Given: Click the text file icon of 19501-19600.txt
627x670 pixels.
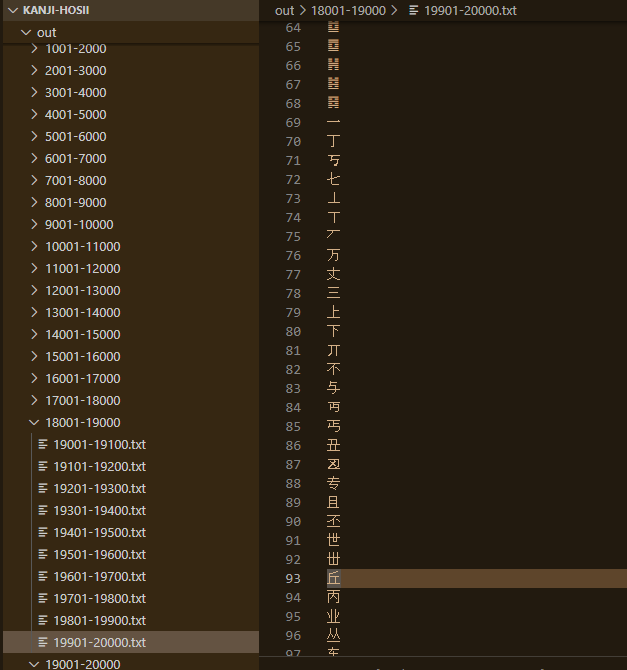Looking at the screenshot, I should [x=43, y=555].
